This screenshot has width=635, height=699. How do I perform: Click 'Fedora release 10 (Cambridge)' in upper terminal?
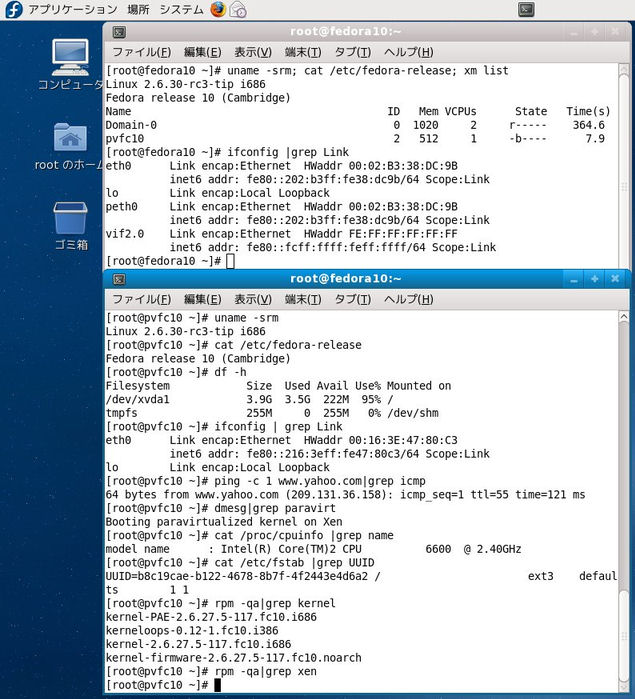coord(198,98)
